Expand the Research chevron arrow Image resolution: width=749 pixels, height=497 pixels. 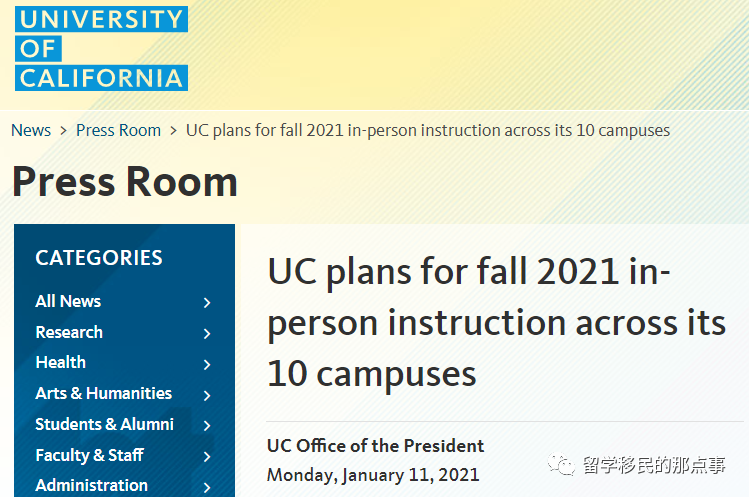click(207, 333)
